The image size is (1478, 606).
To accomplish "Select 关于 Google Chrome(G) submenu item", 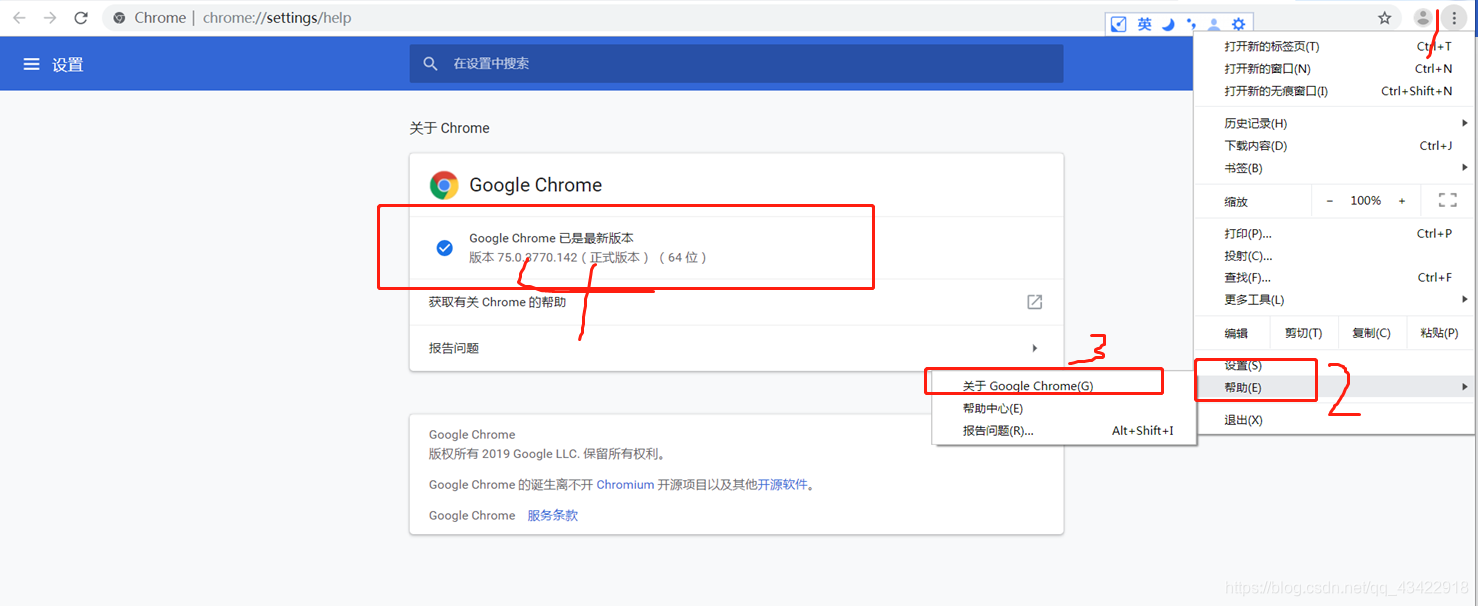I will click(x=1064, y=386).
